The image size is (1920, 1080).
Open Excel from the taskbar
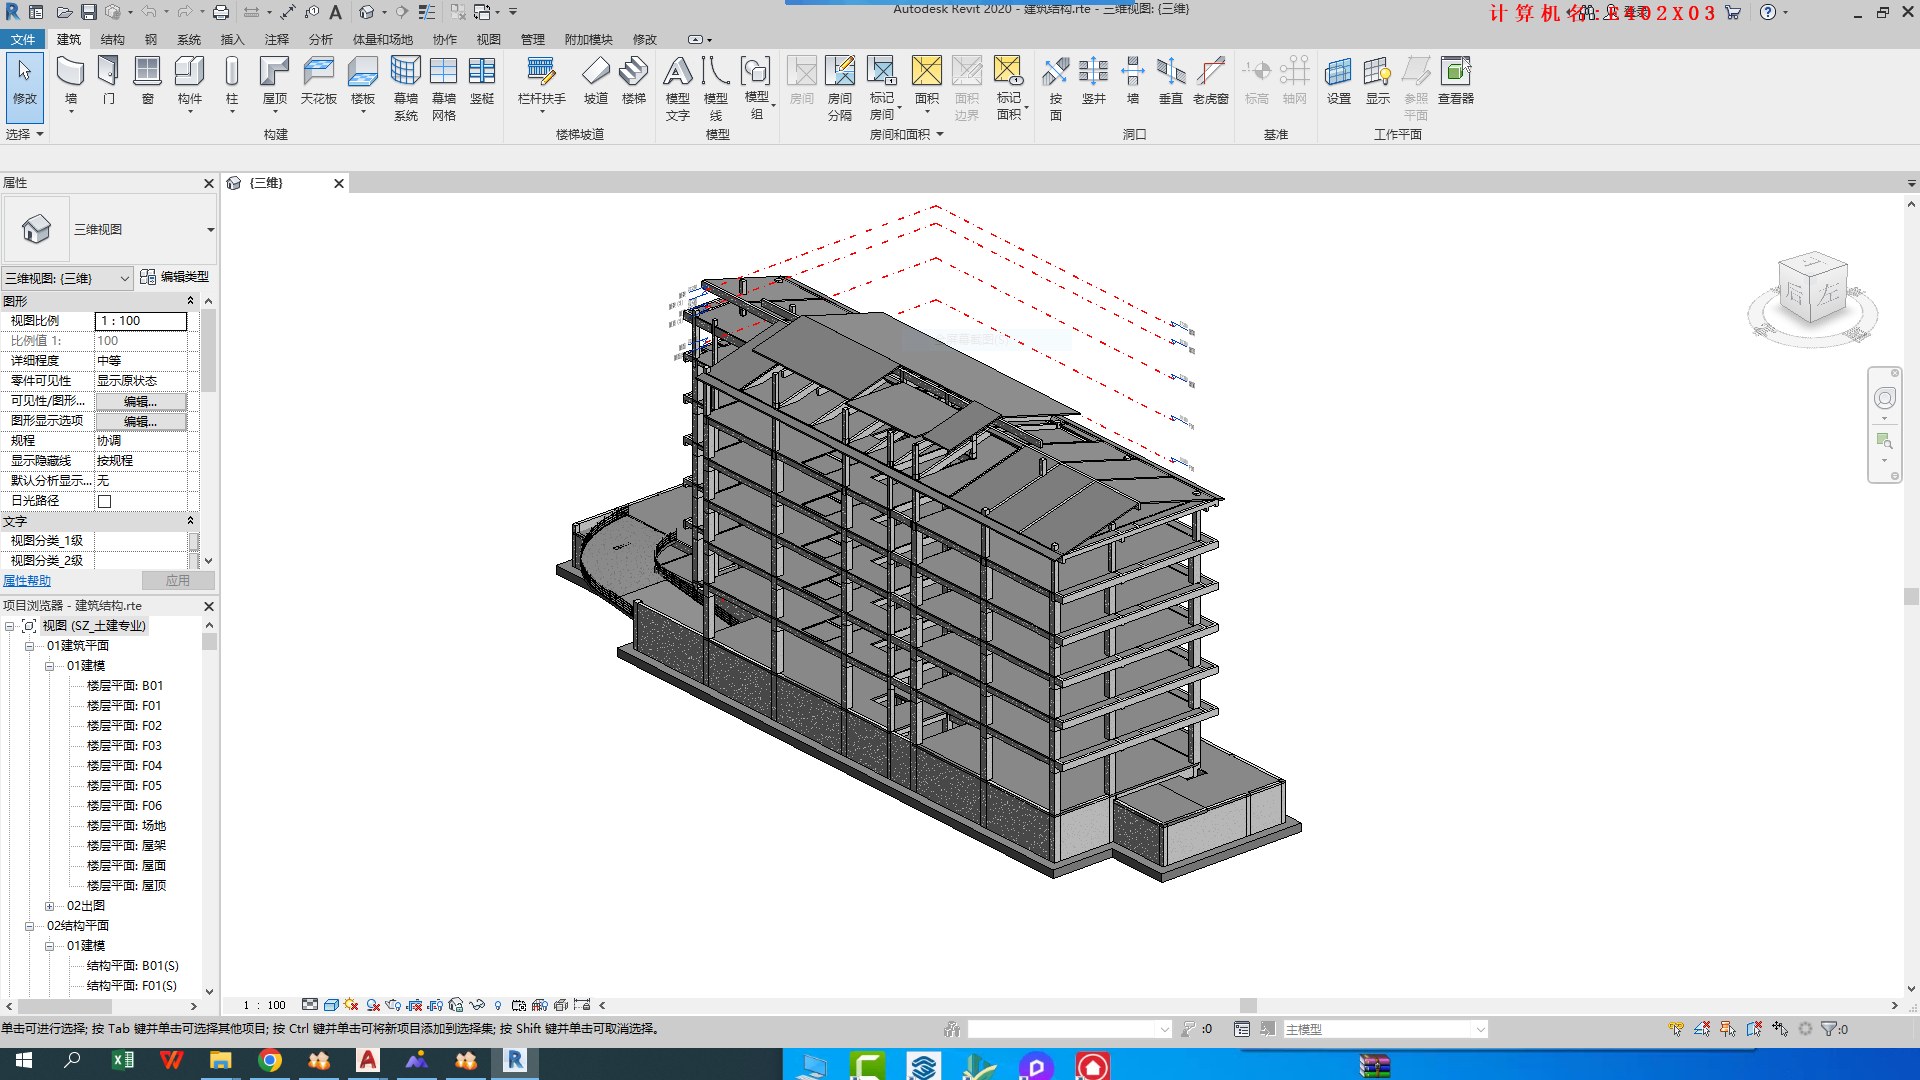pyautogui.click(x=123, y=1062)
